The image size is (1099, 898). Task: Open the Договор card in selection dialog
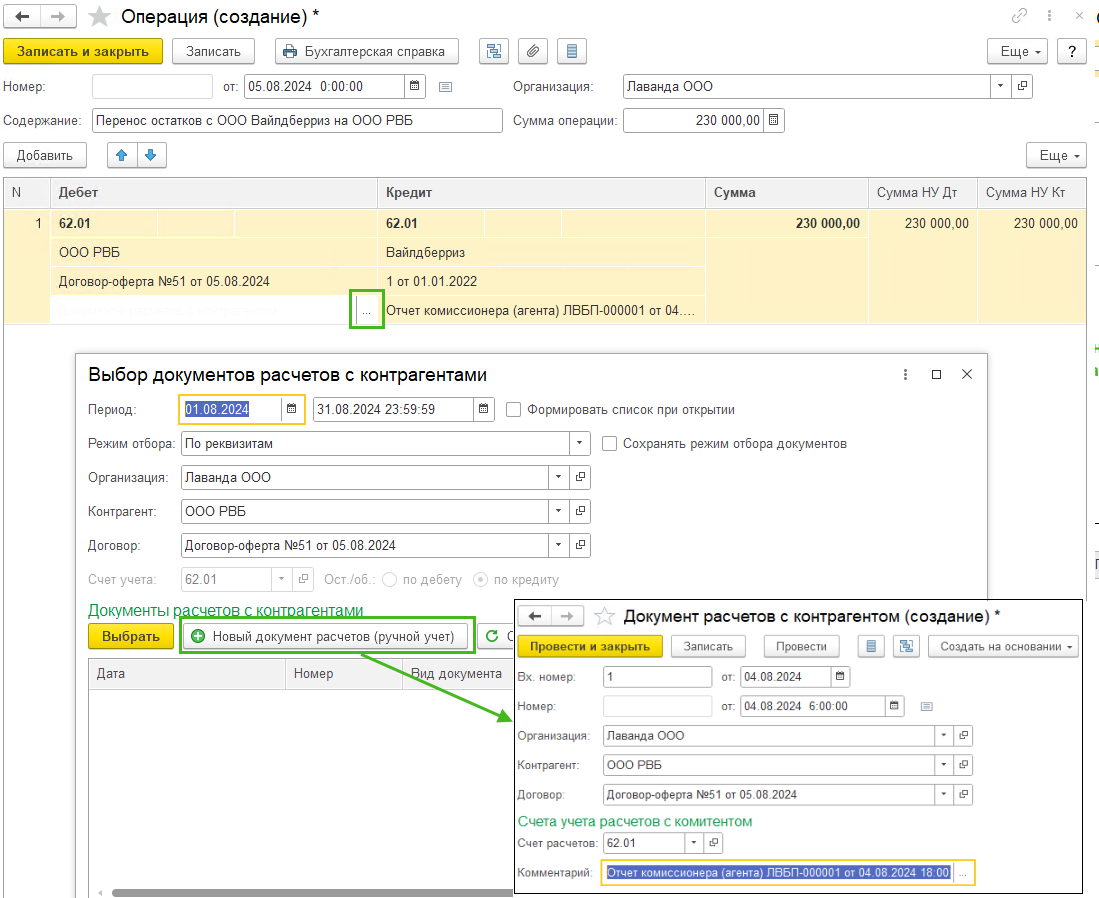coord(580,545)
